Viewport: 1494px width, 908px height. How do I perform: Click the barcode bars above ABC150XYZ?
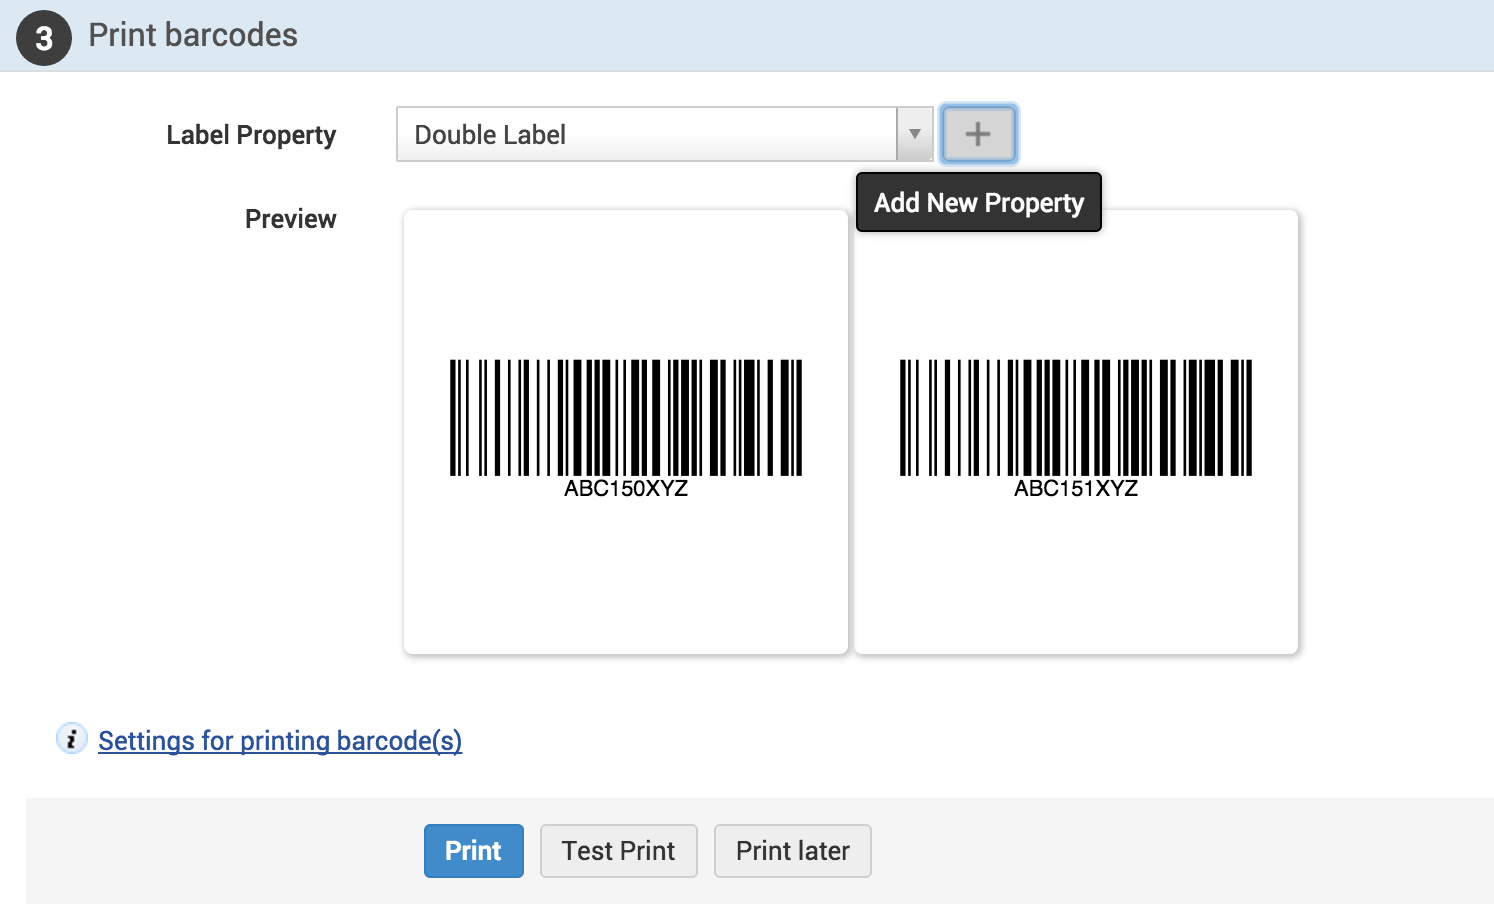coord(626,417)
